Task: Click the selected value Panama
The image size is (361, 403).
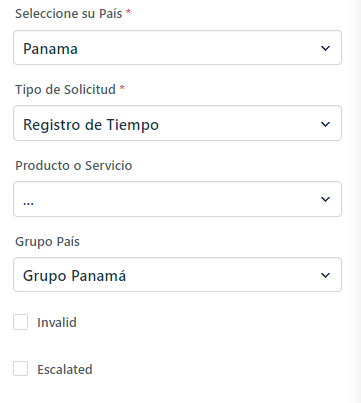Action: tap(50, 49)
